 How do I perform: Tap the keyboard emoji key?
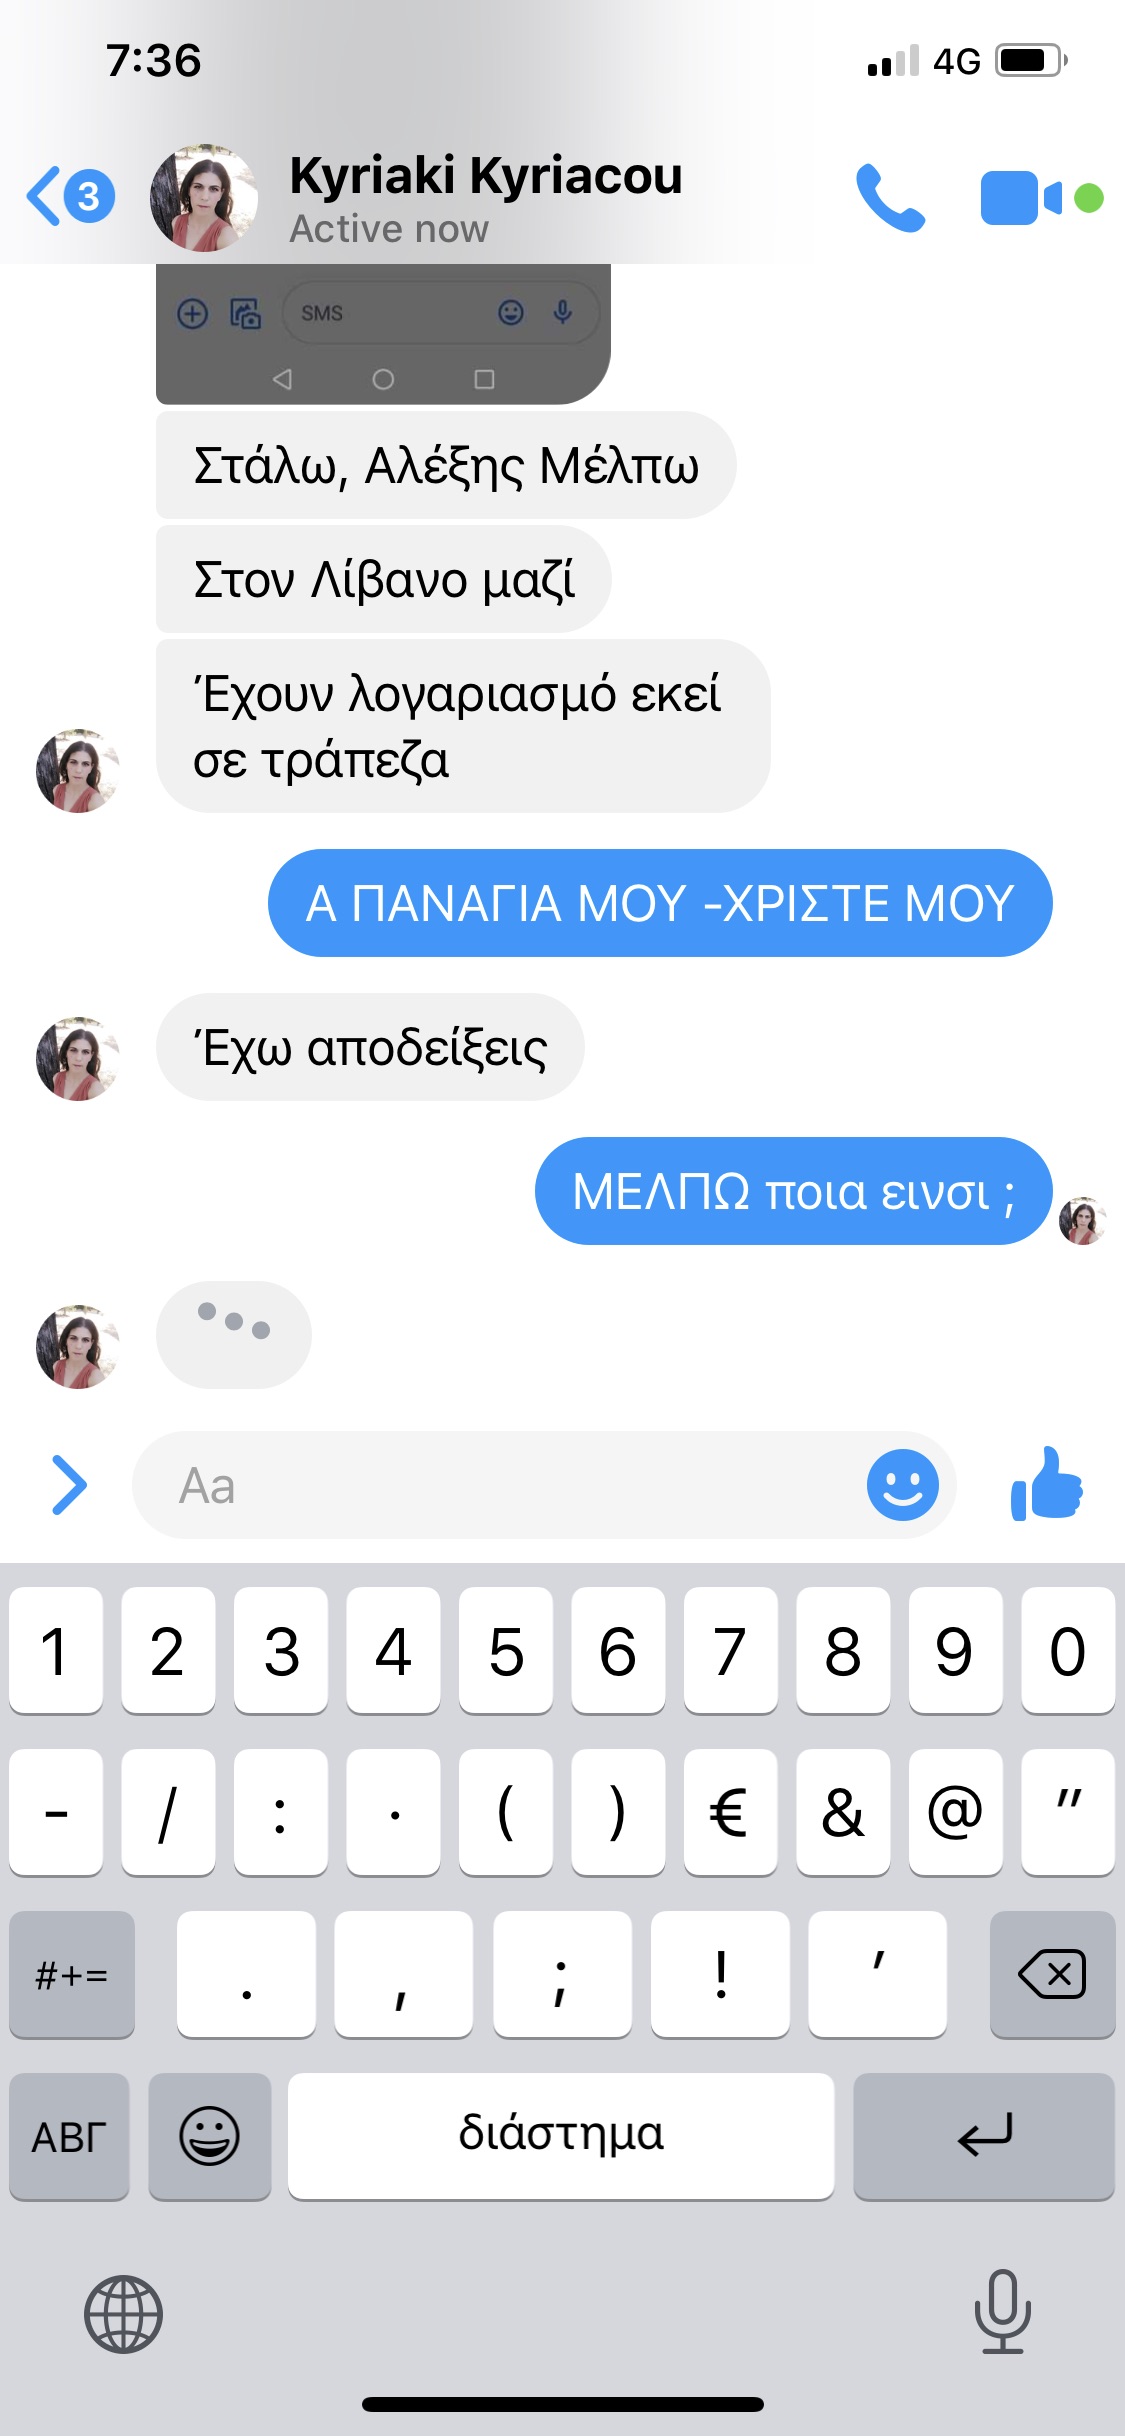[209, 2136]
